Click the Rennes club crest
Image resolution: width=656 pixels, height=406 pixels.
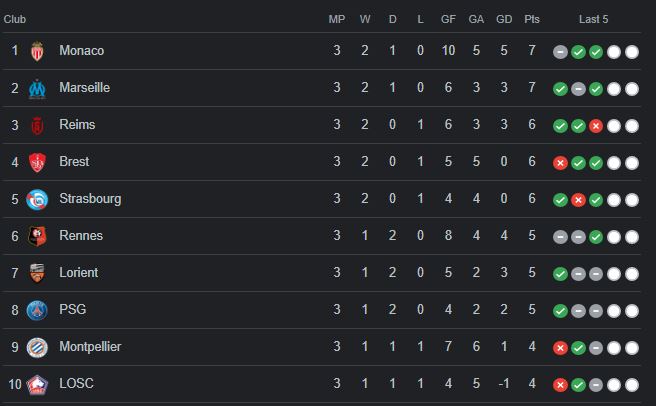click(37, 236)
